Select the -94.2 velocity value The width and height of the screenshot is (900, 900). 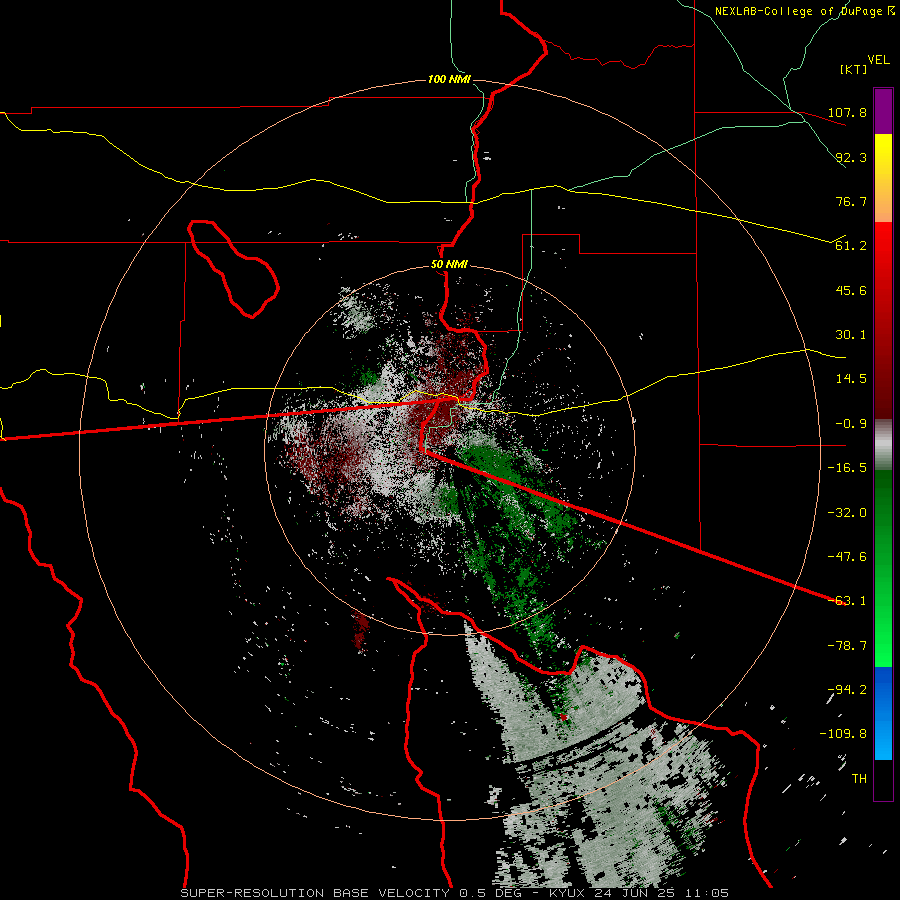(847, 690)
